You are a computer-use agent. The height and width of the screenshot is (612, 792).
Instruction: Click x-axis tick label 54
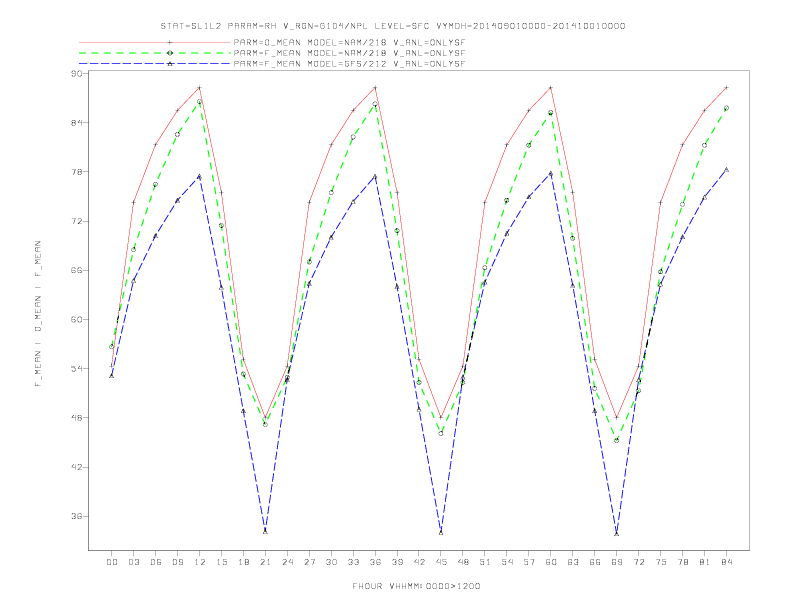pyautogui.click(x=507, y=562)
